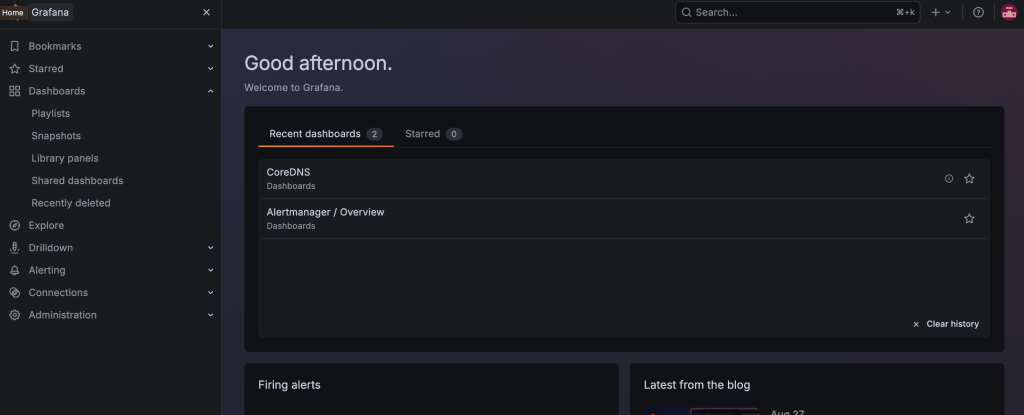Open Library panels in sidebar
This screenshot has width=1024, height=415.
(65, 158)
